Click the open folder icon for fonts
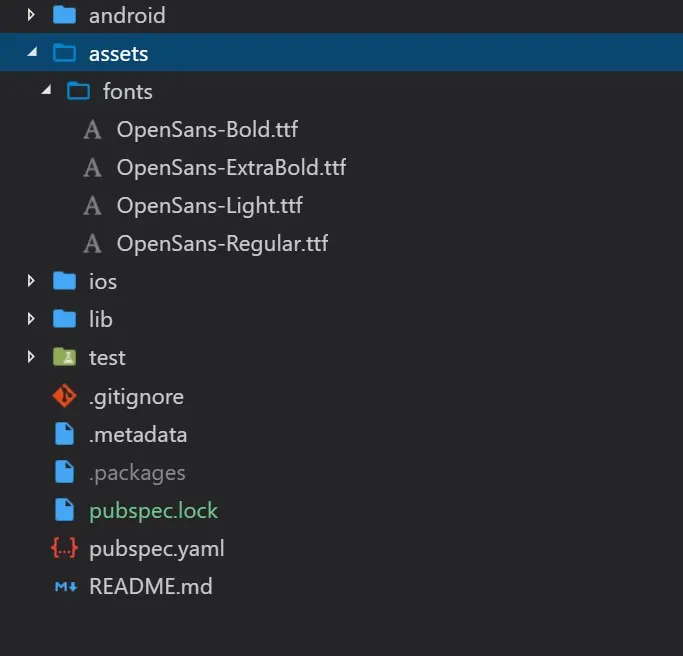683x656 pixels. coord(78,92)
